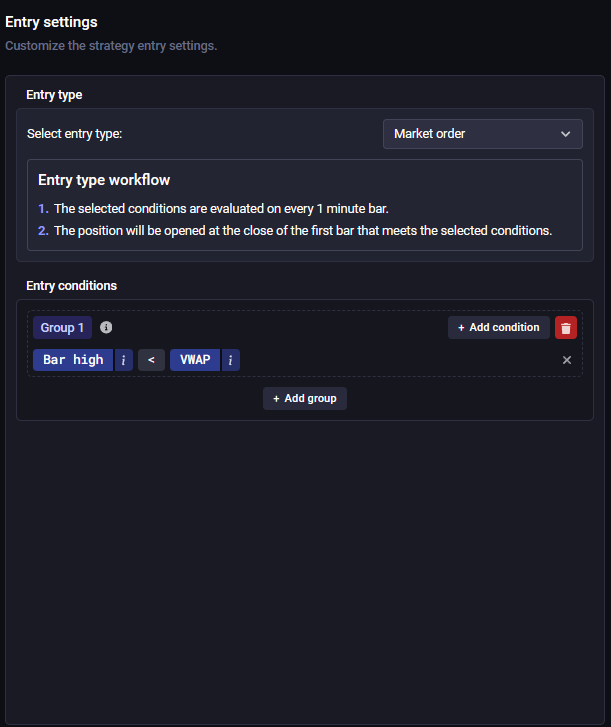Remove the Bar high < VWAP condition
Image resolution: width=611 pixels, height=727 pixels.
coord(566,360)
